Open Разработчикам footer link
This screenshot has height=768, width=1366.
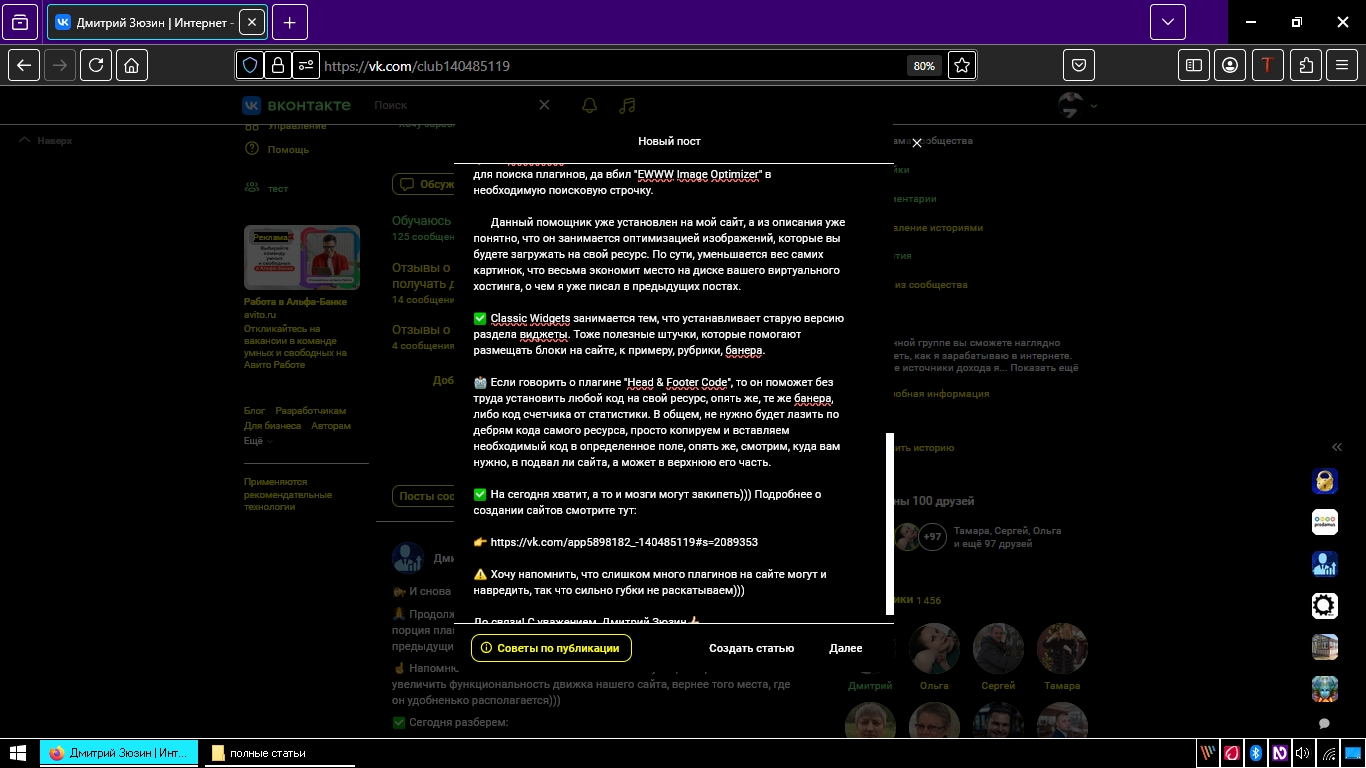coord(311,411)
